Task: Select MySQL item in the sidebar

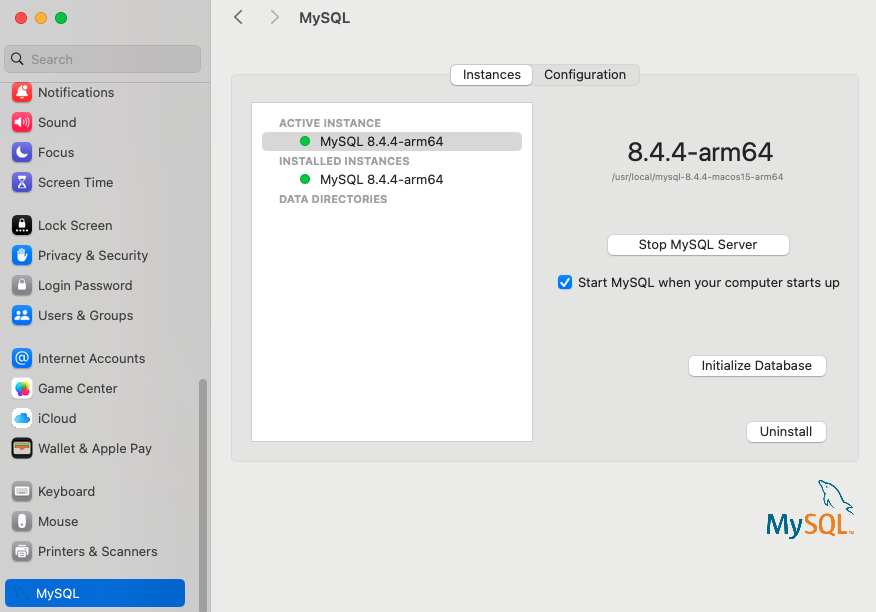Action: tap(95, 593)
